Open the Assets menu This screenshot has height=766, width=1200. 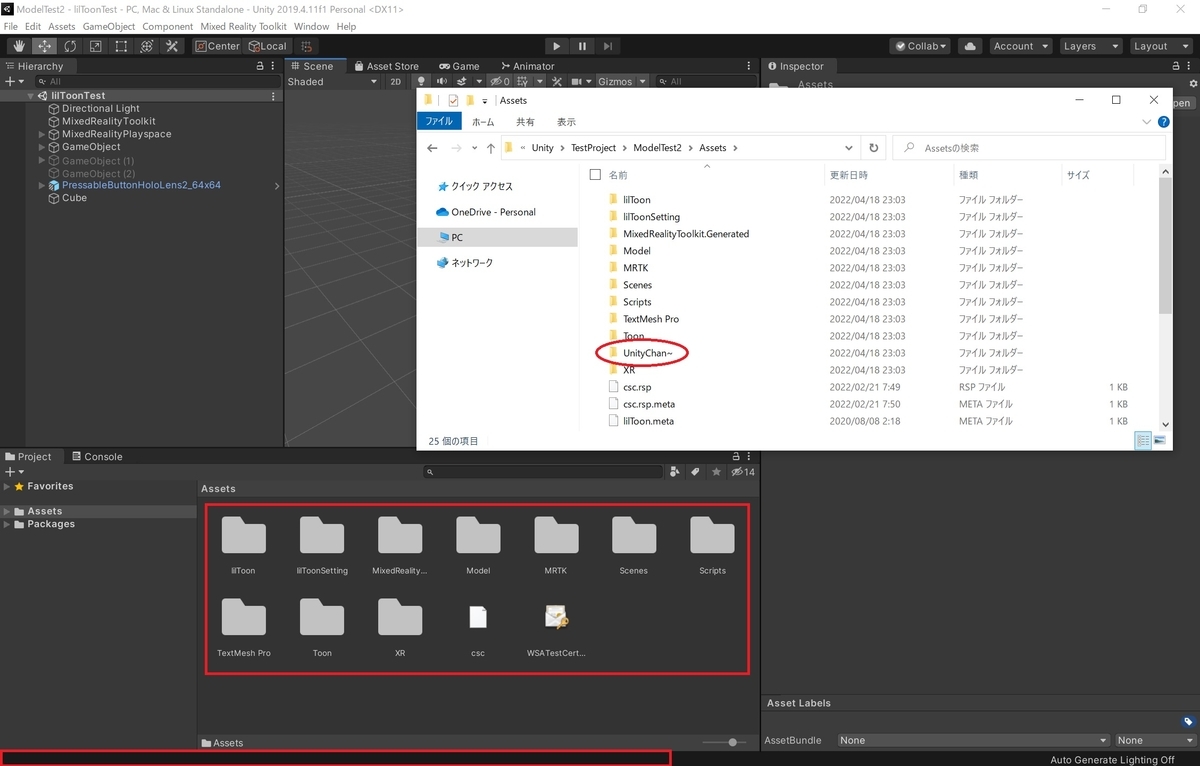(61, 26)
